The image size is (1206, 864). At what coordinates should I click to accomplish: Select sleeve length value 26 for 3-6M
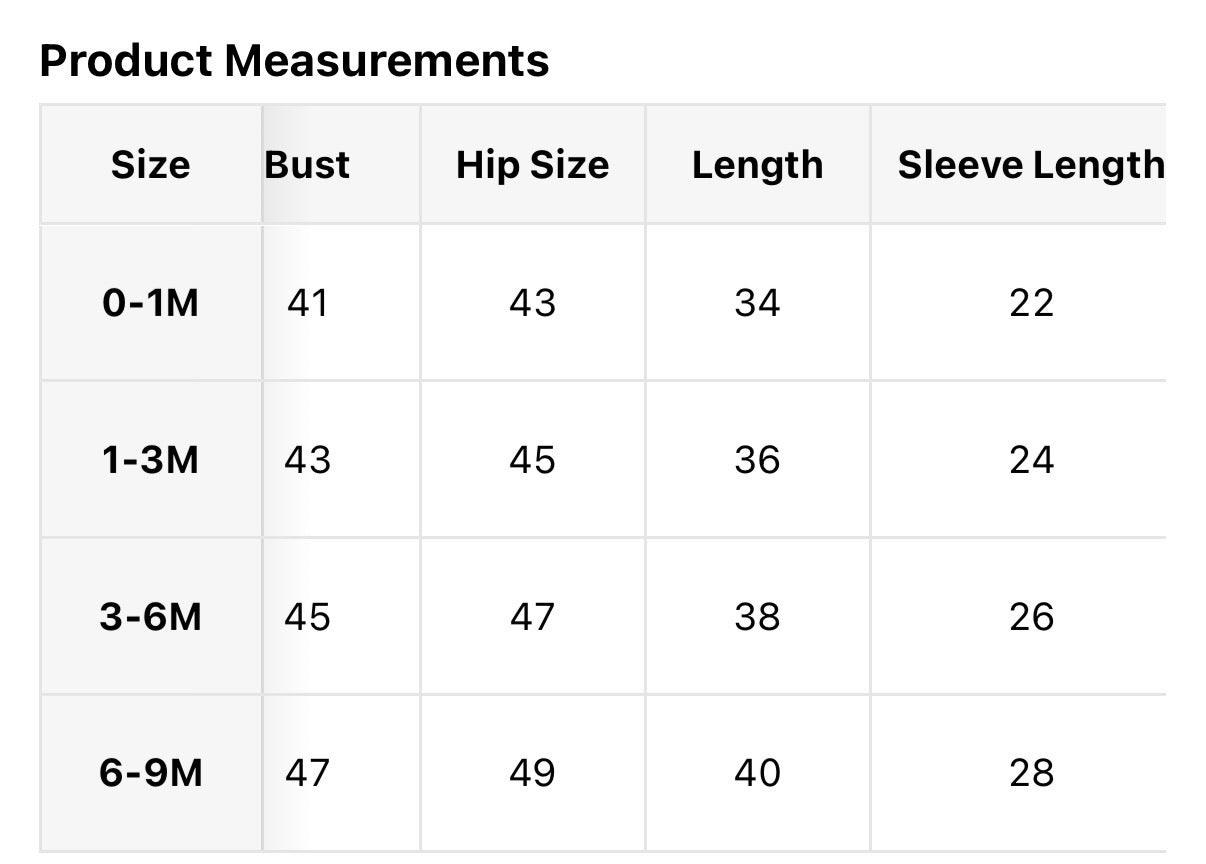1031,617
